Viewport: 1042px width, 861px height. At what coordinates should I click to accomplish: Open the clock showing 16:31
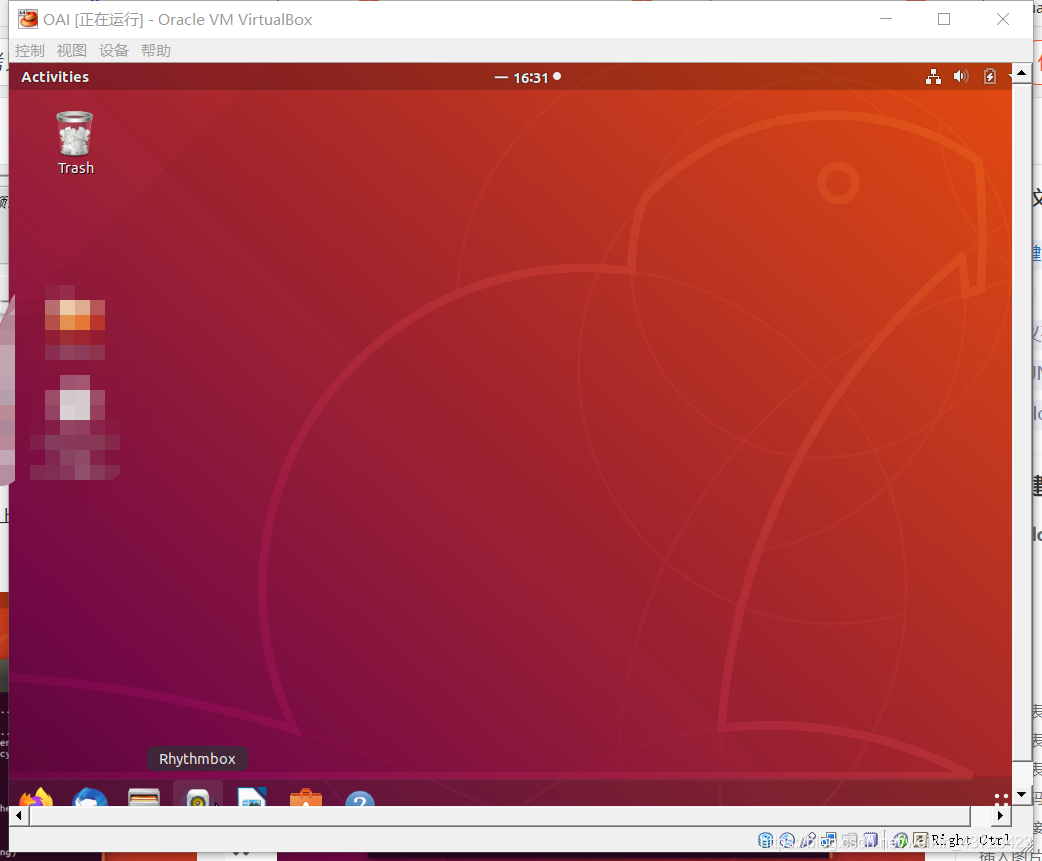[530, 78]
